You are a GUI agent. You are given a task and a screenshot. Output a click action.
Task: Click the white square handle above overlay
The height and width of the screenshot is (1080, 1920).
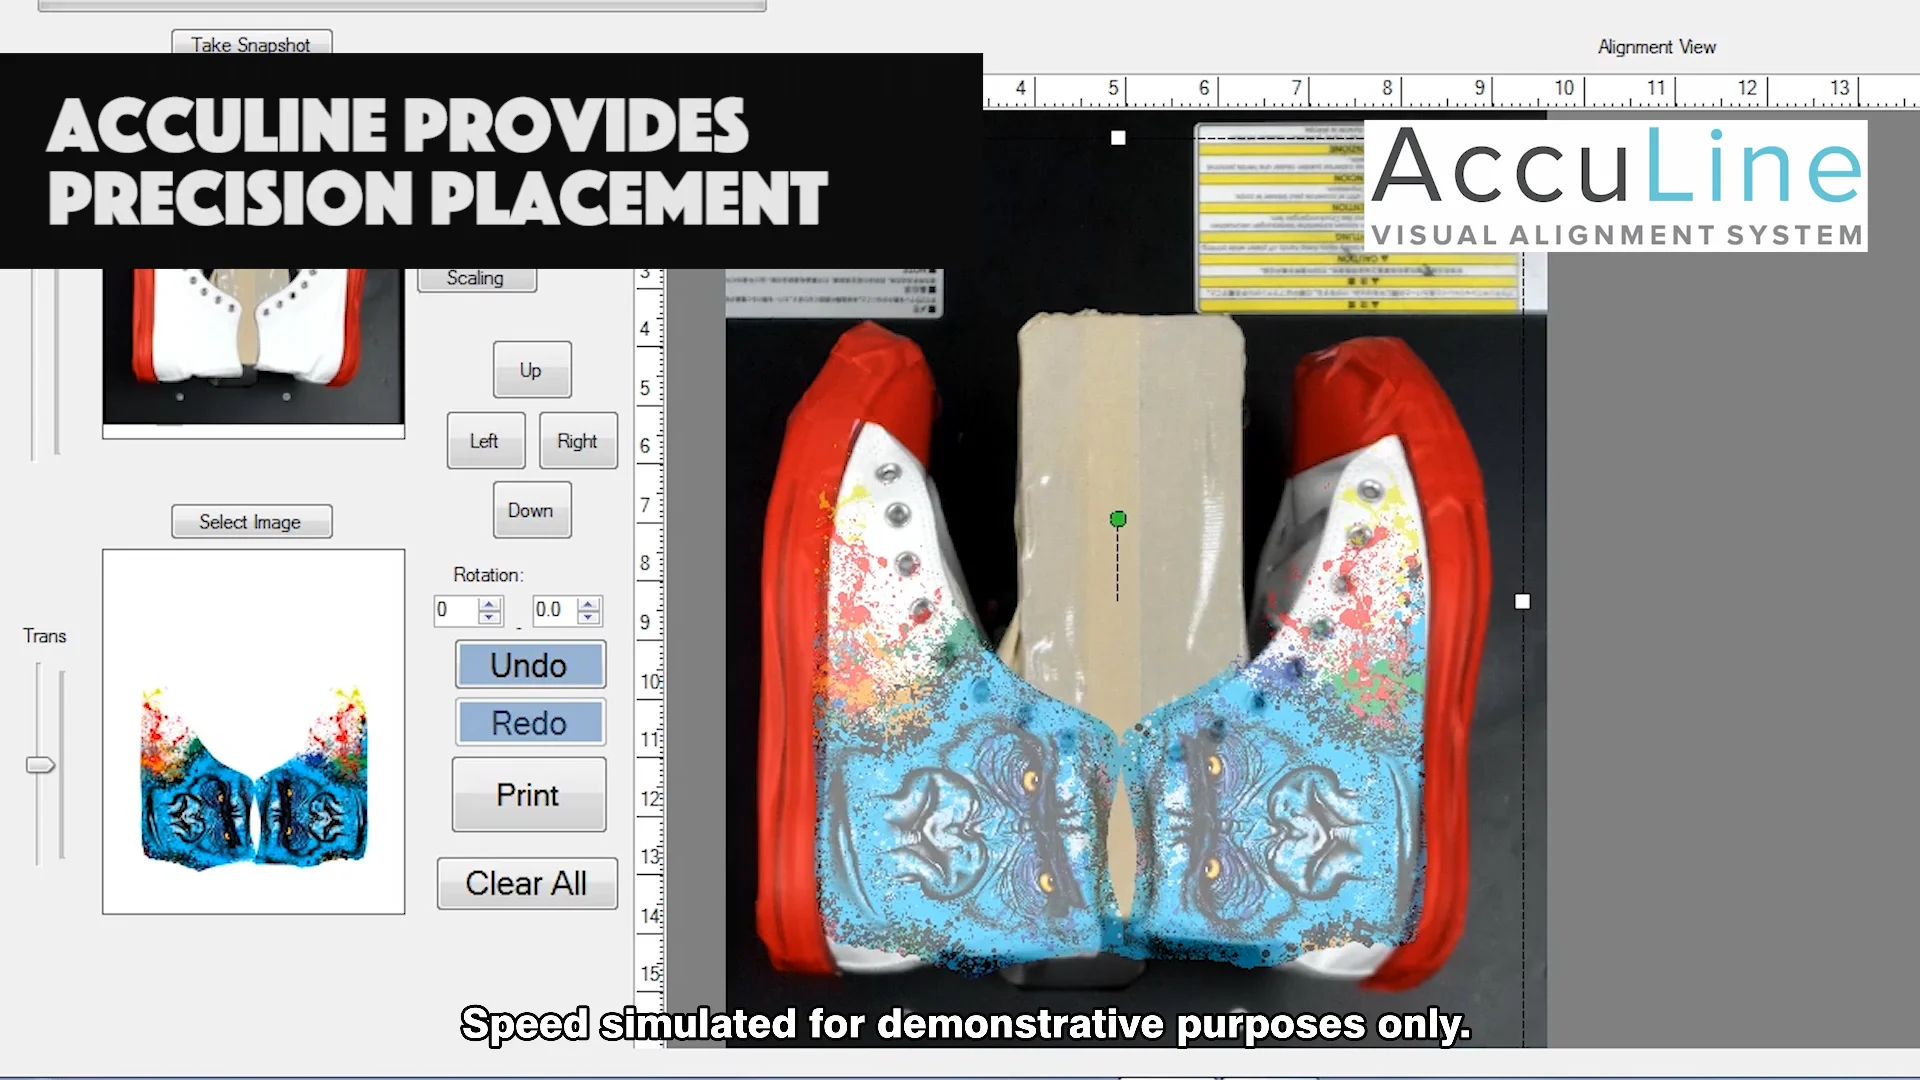[x=1118, y=138]
